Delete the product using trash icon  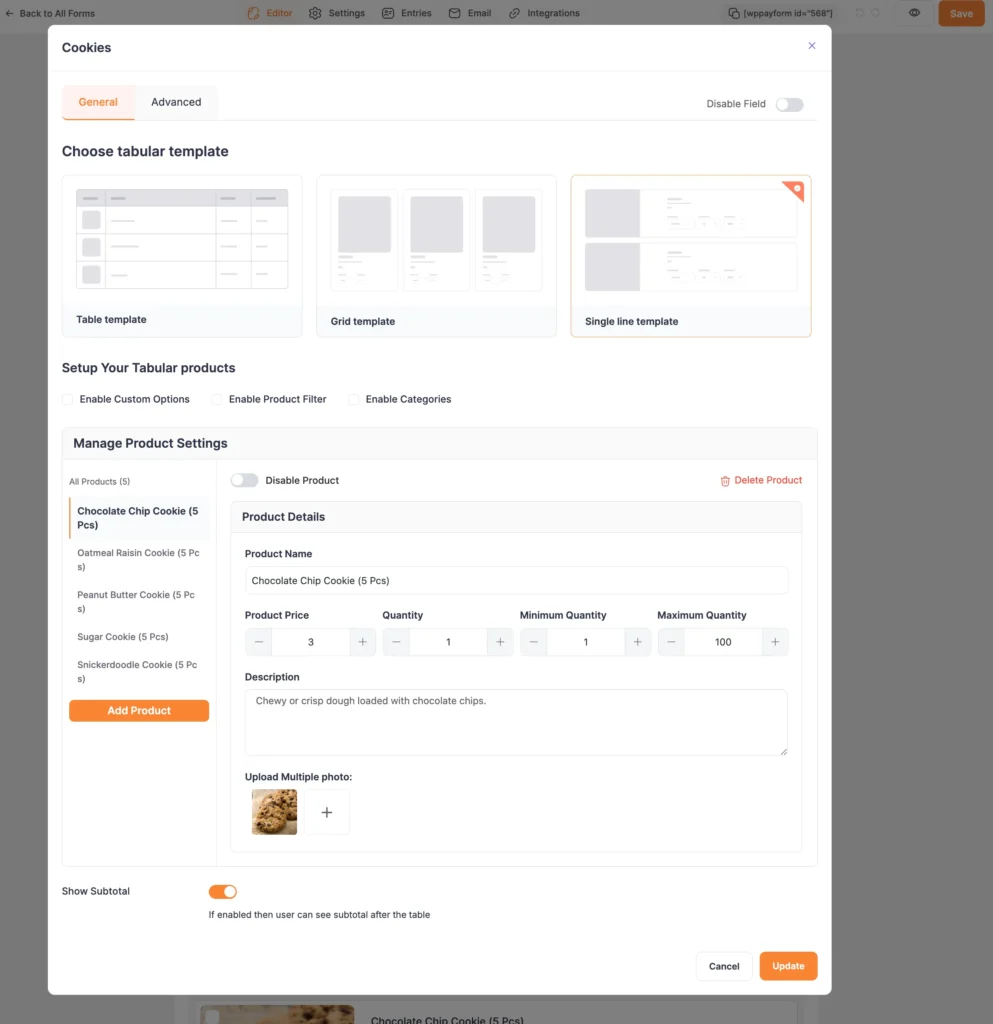(726, 480)
